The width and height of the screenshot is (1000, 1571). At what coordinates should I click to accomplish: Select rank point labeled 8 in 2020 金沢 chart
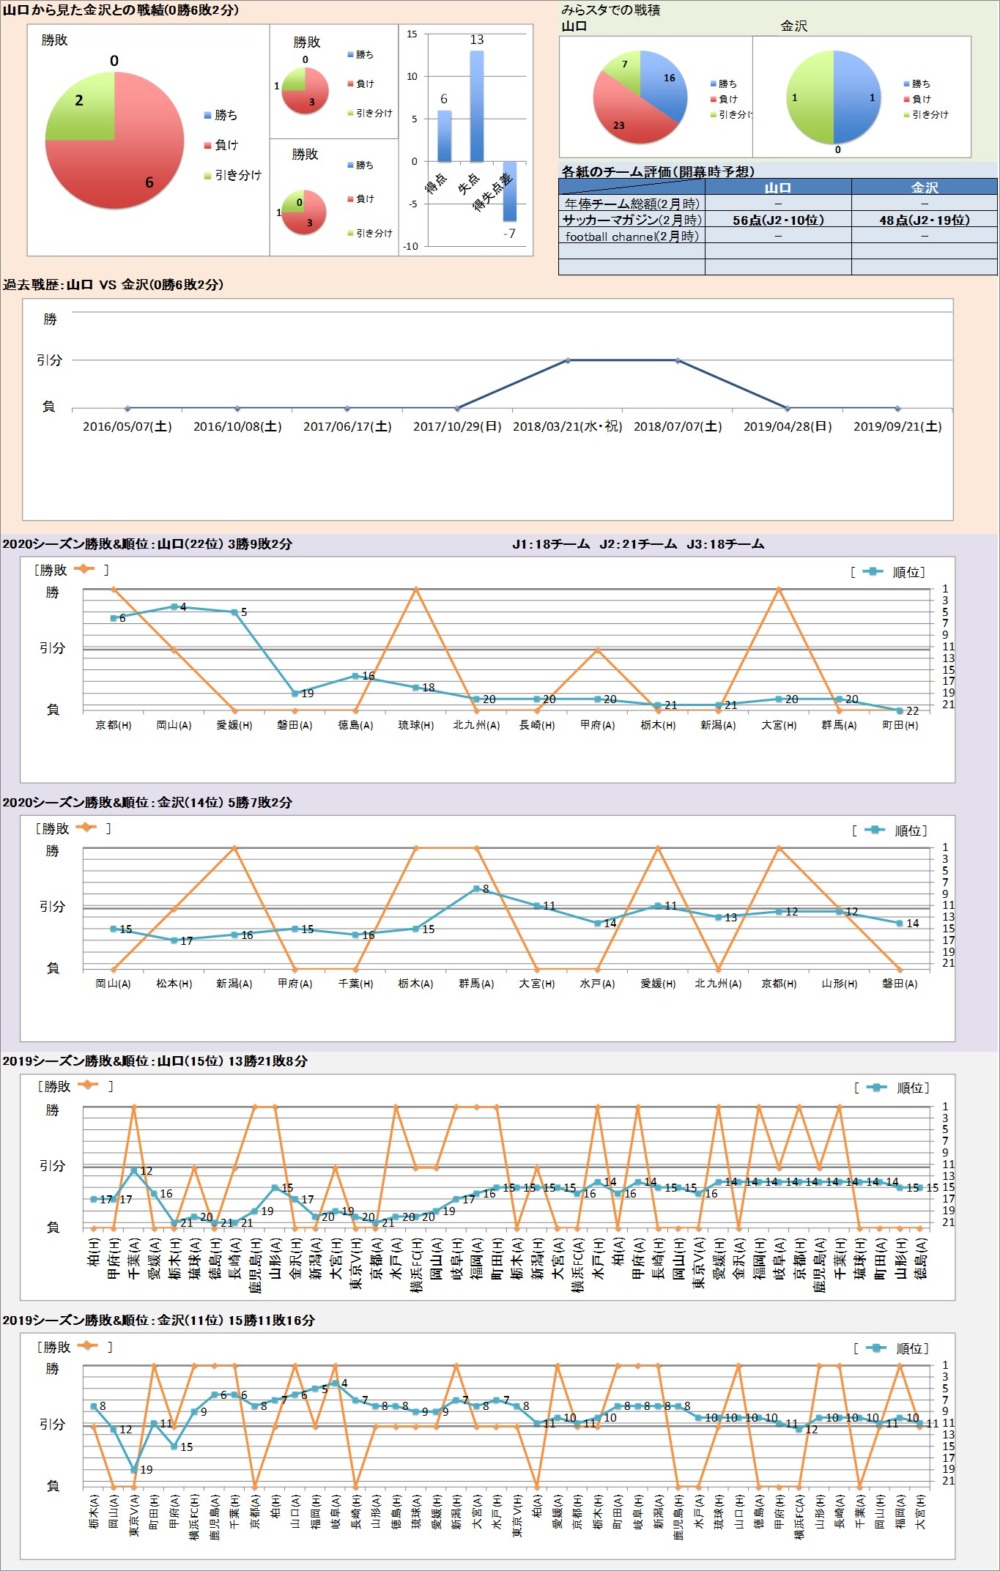coord(476,888)
